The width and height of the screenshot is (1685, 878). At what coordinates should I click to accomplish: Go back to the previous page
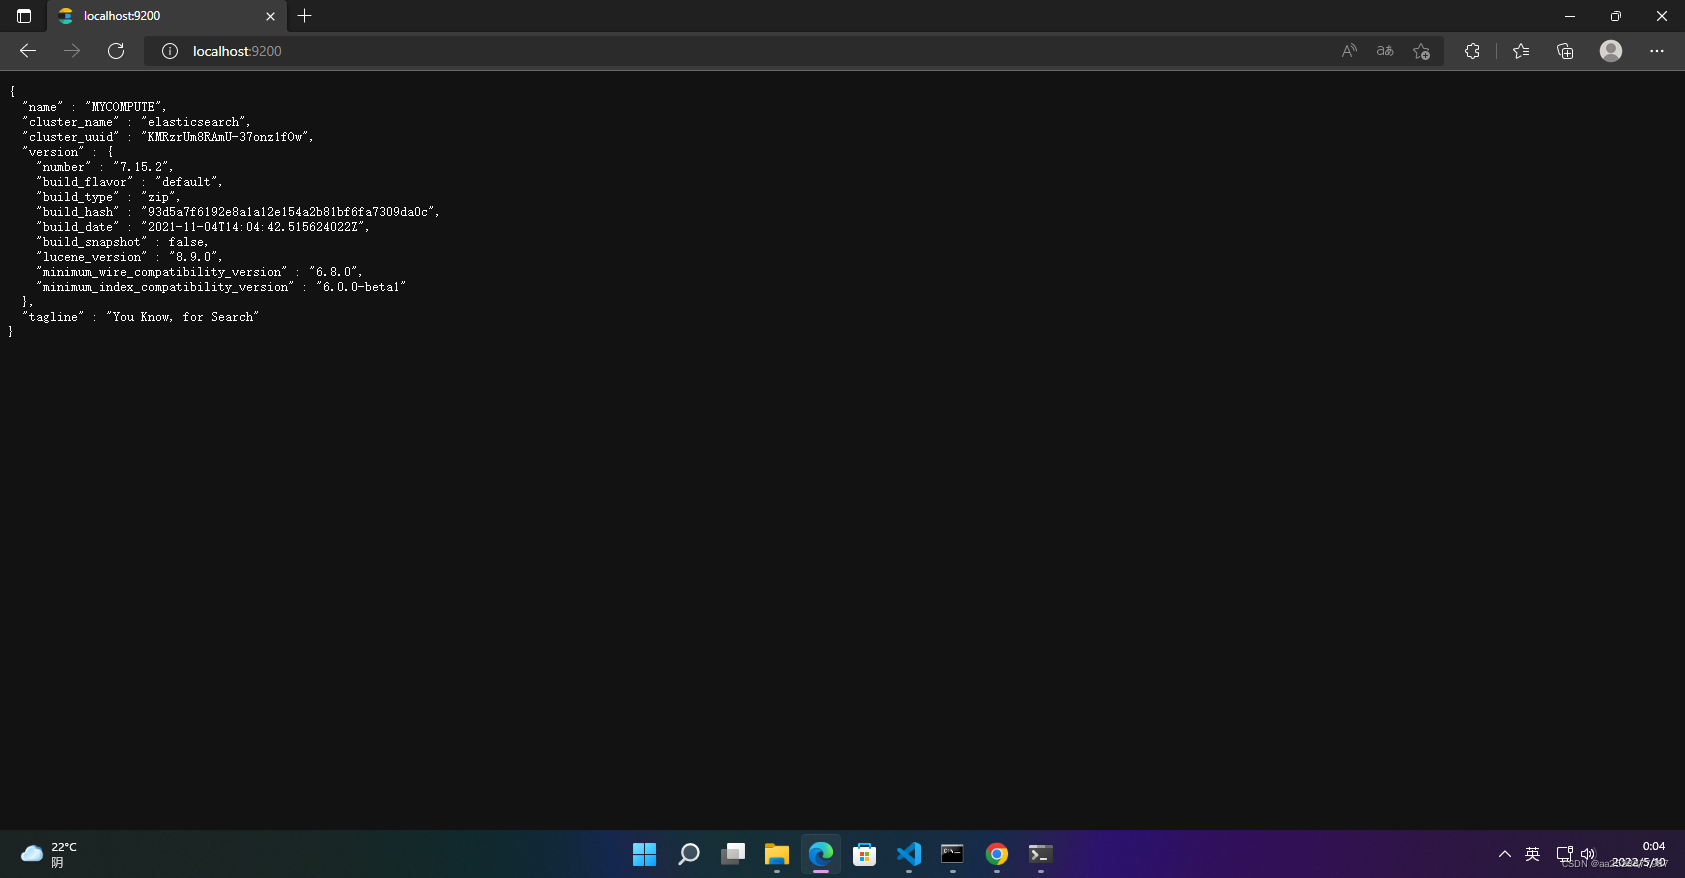tap(28, 51)
